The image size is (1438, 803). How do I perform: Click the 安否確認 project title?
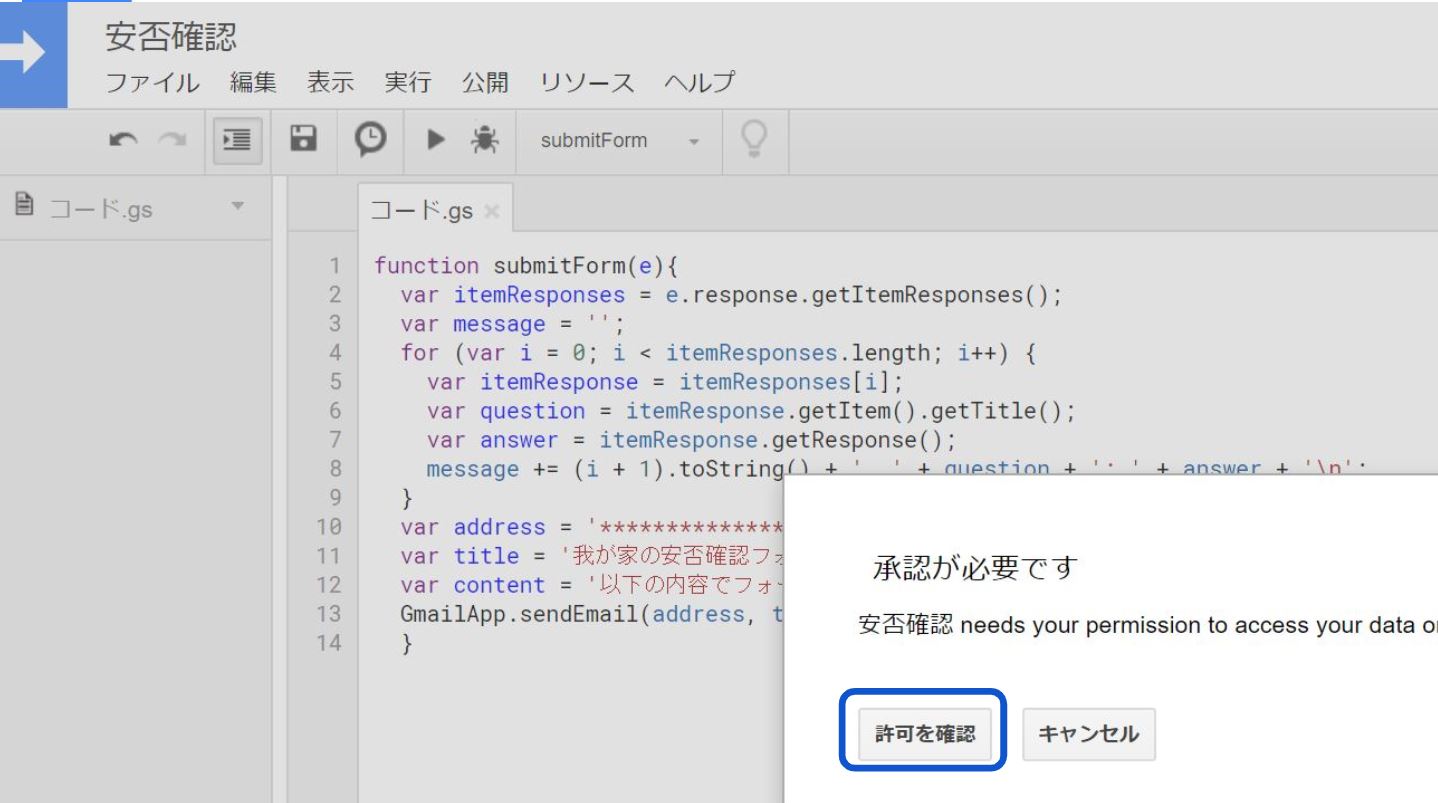click(171, 37)
